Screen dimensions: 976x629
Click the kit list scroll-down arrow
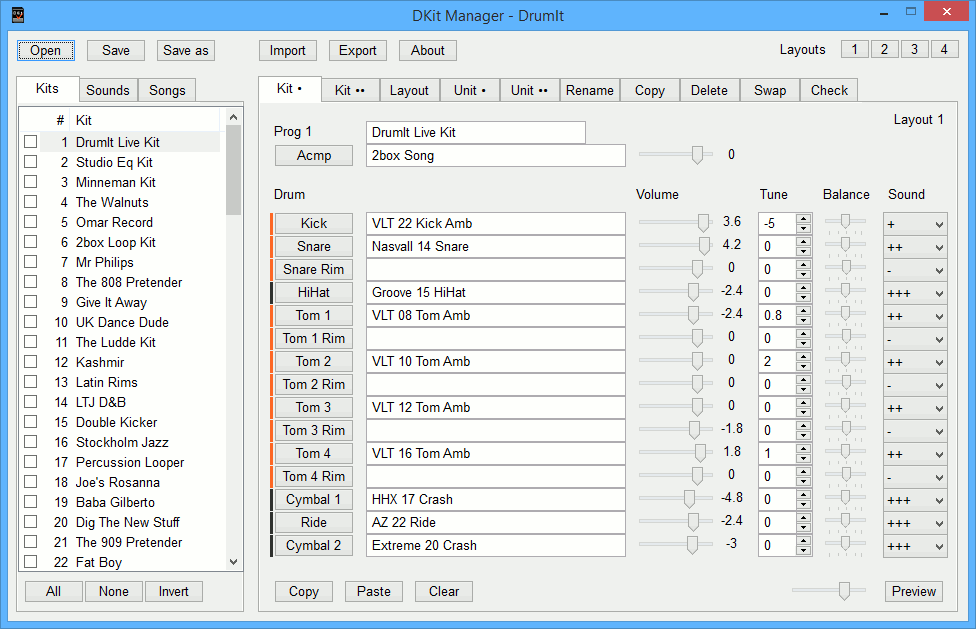(x=233, y=562)
